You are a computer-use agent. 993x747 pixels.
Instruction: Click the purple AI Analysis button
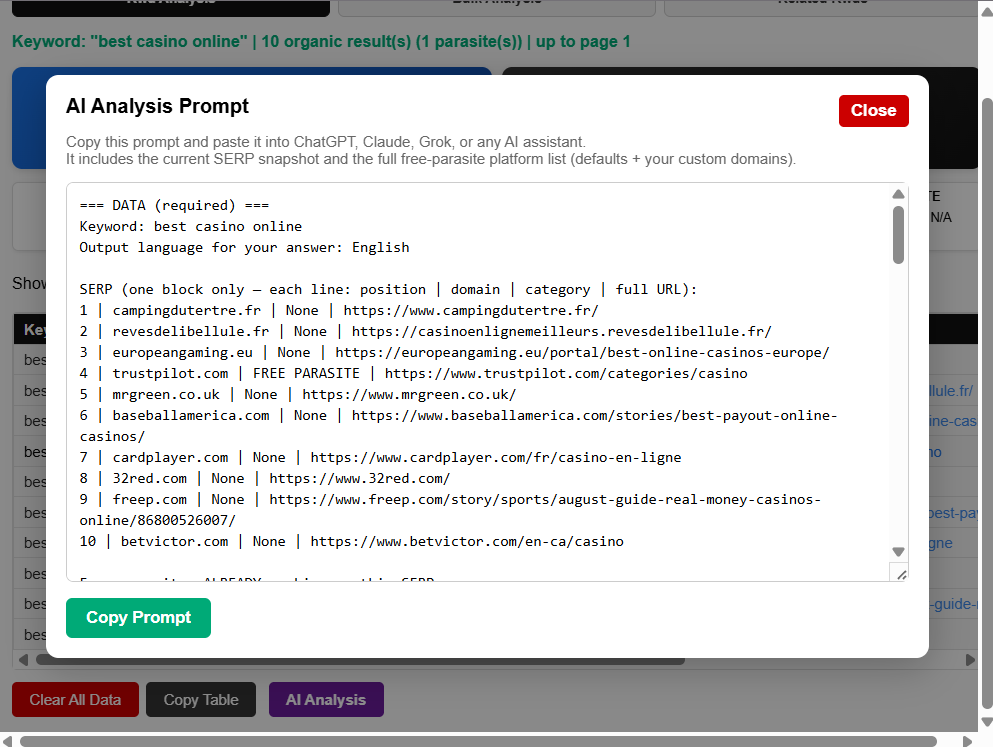326,700
